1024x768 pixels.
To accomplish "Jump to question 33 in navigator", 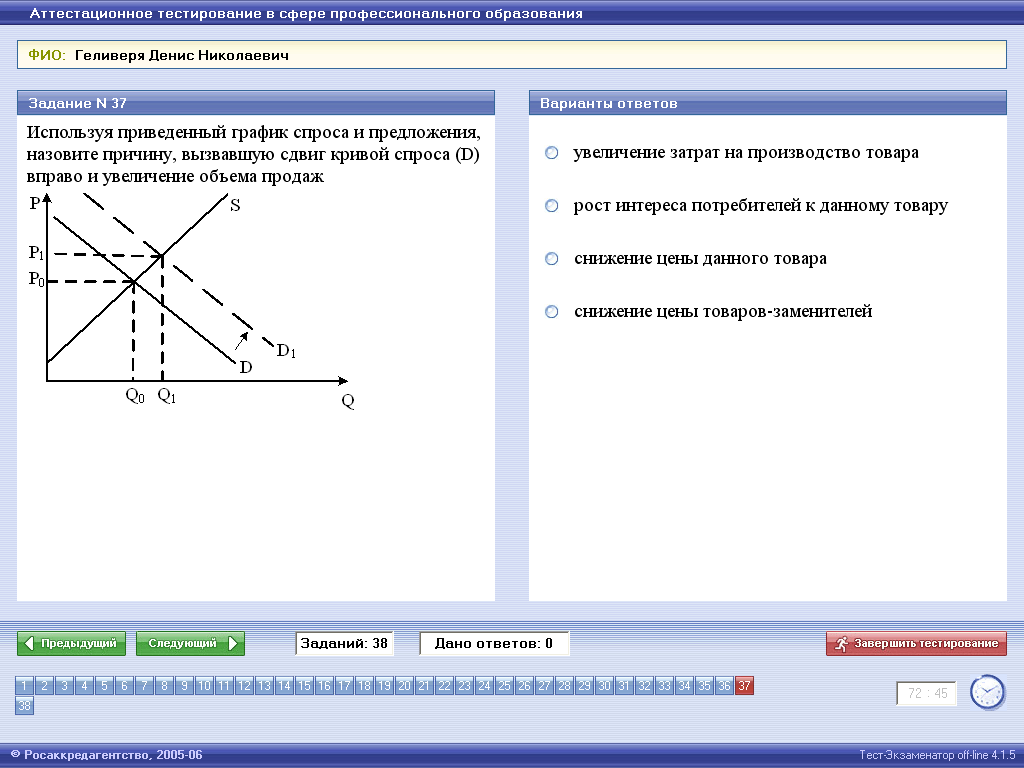I will point(664,686).
